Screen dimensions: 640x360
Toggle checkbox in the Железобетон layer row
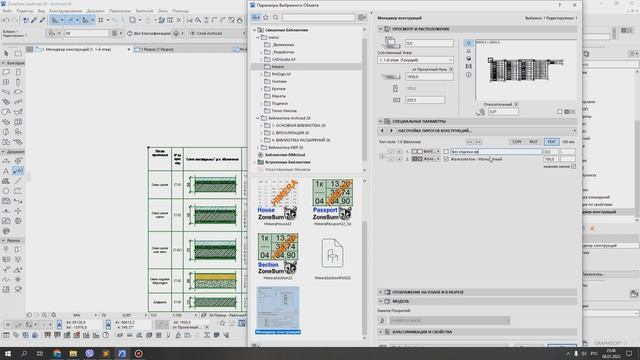446,159
